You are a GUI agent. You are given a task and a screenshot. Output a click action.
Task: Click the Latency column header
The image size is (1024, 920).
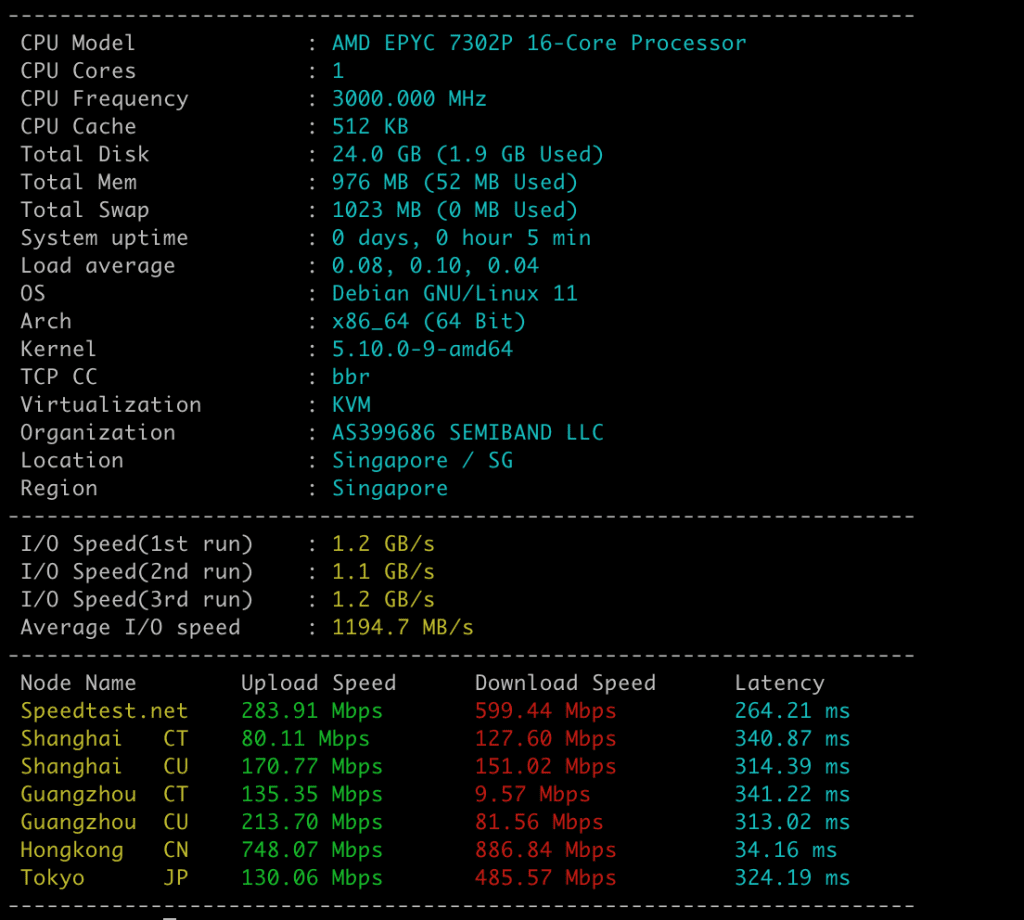(x=779, y=683)
